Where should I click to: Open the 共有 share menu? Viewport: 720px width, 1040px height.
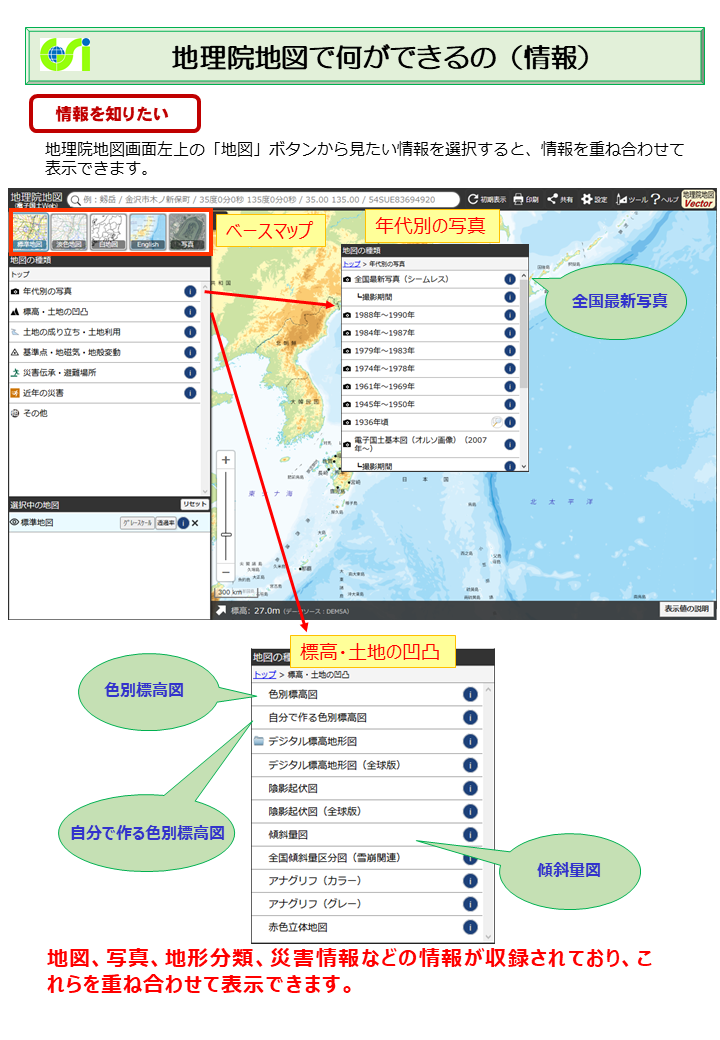(560, 199)
